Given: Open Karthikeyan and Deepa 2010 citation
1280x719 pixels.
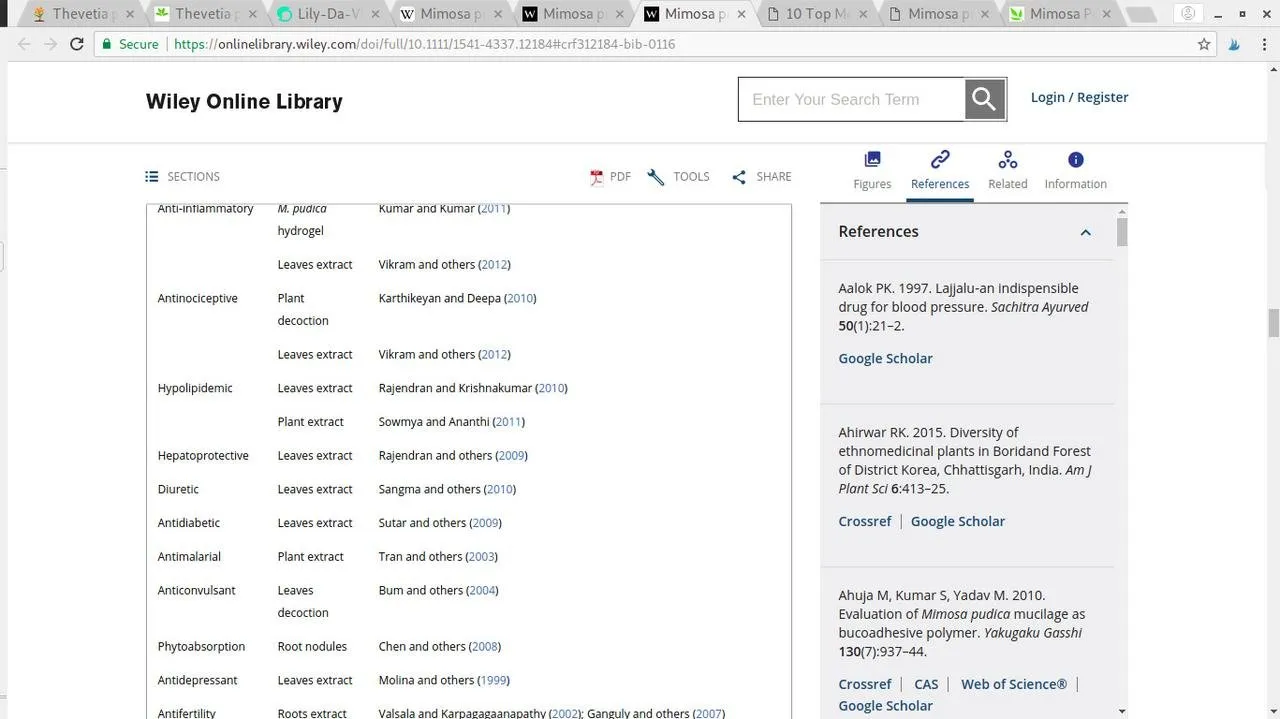Looking at the screenshot, I should click(520, 298).
